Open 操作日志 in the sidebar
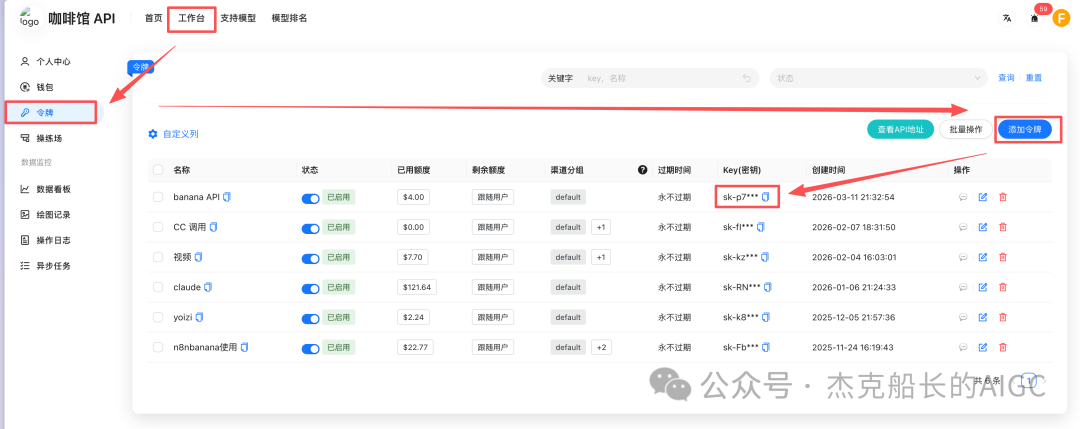The image size is (1080, 429). tap(54, 240)
